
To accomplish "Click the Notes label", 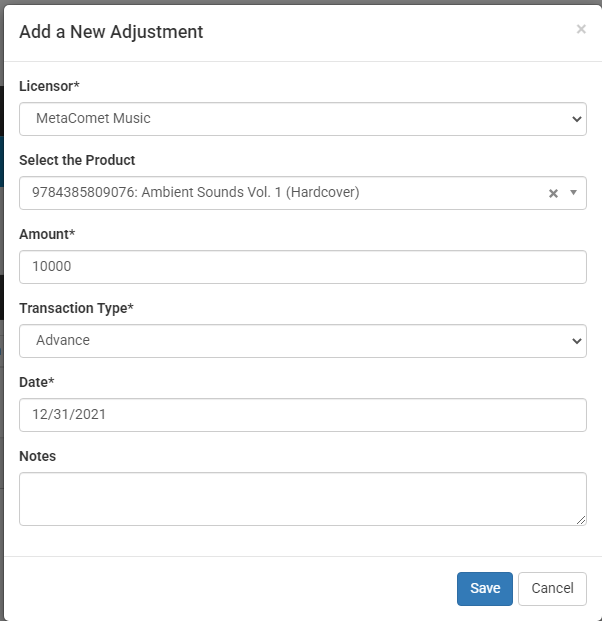I will coord(38,456).
